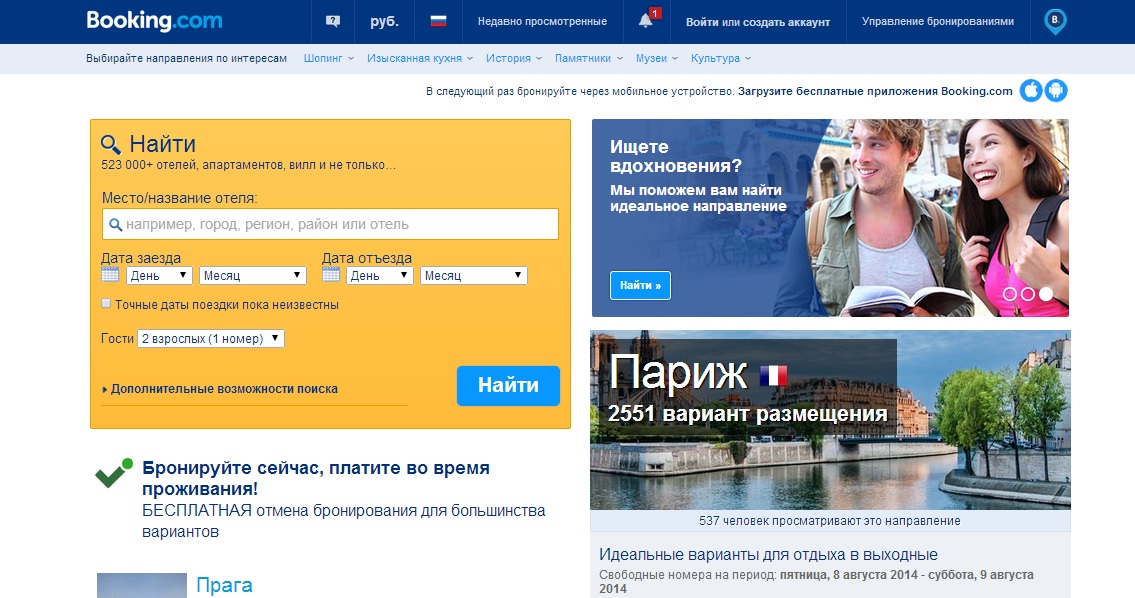Click the Booking.com logo
Image resolution: width=1135 pixels, height=598 pixels.
coord(154,20)
